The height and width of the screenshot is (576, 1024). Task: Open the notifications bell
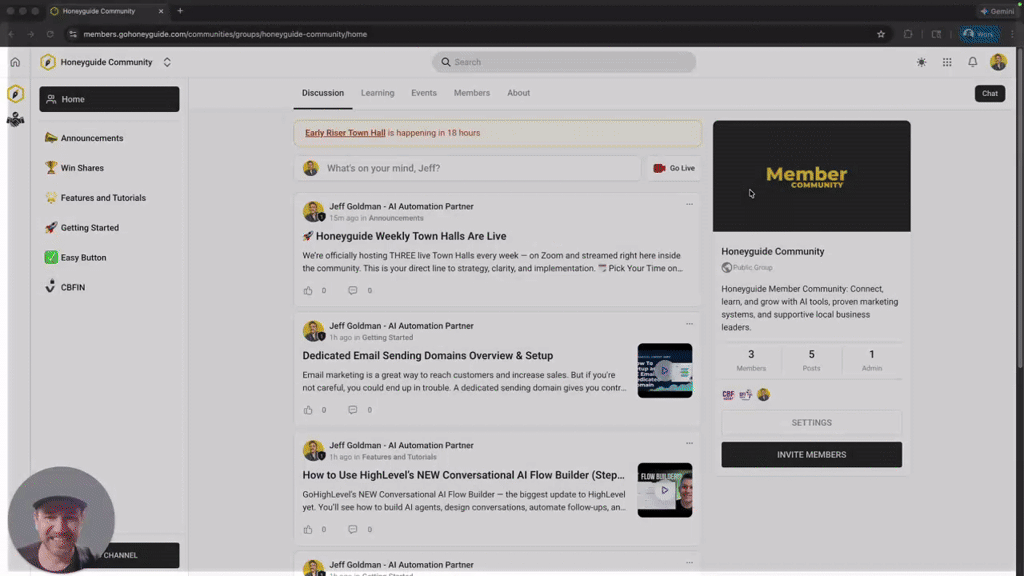(972, 62)
